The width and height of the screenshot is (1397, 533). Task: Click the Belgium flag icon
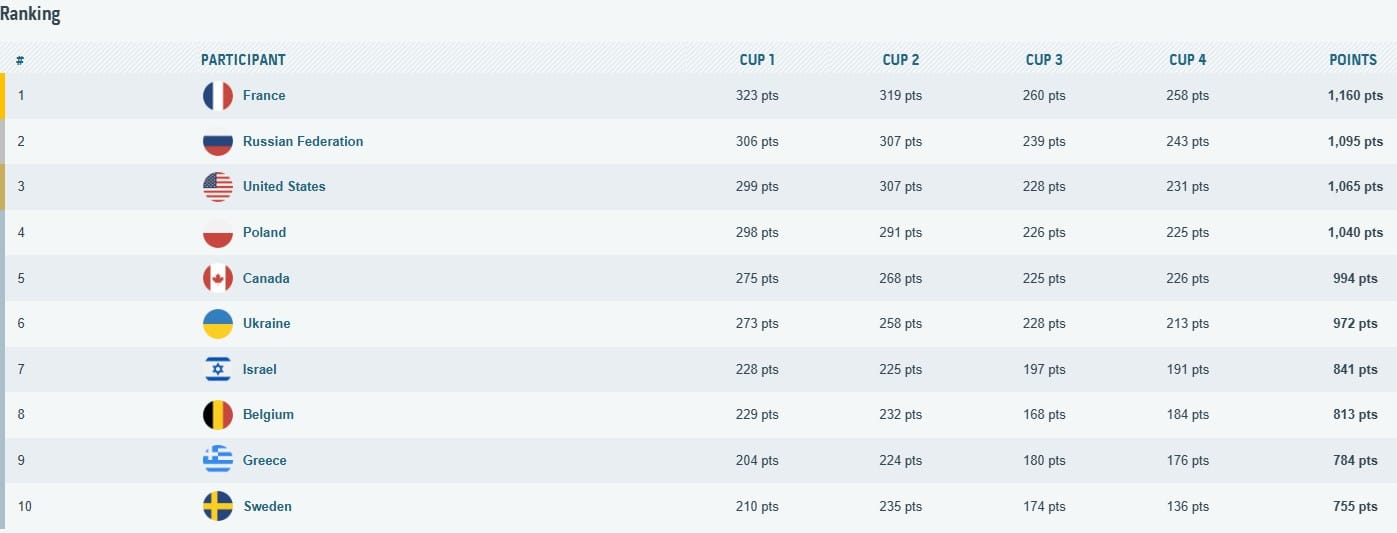click(218, 415)
